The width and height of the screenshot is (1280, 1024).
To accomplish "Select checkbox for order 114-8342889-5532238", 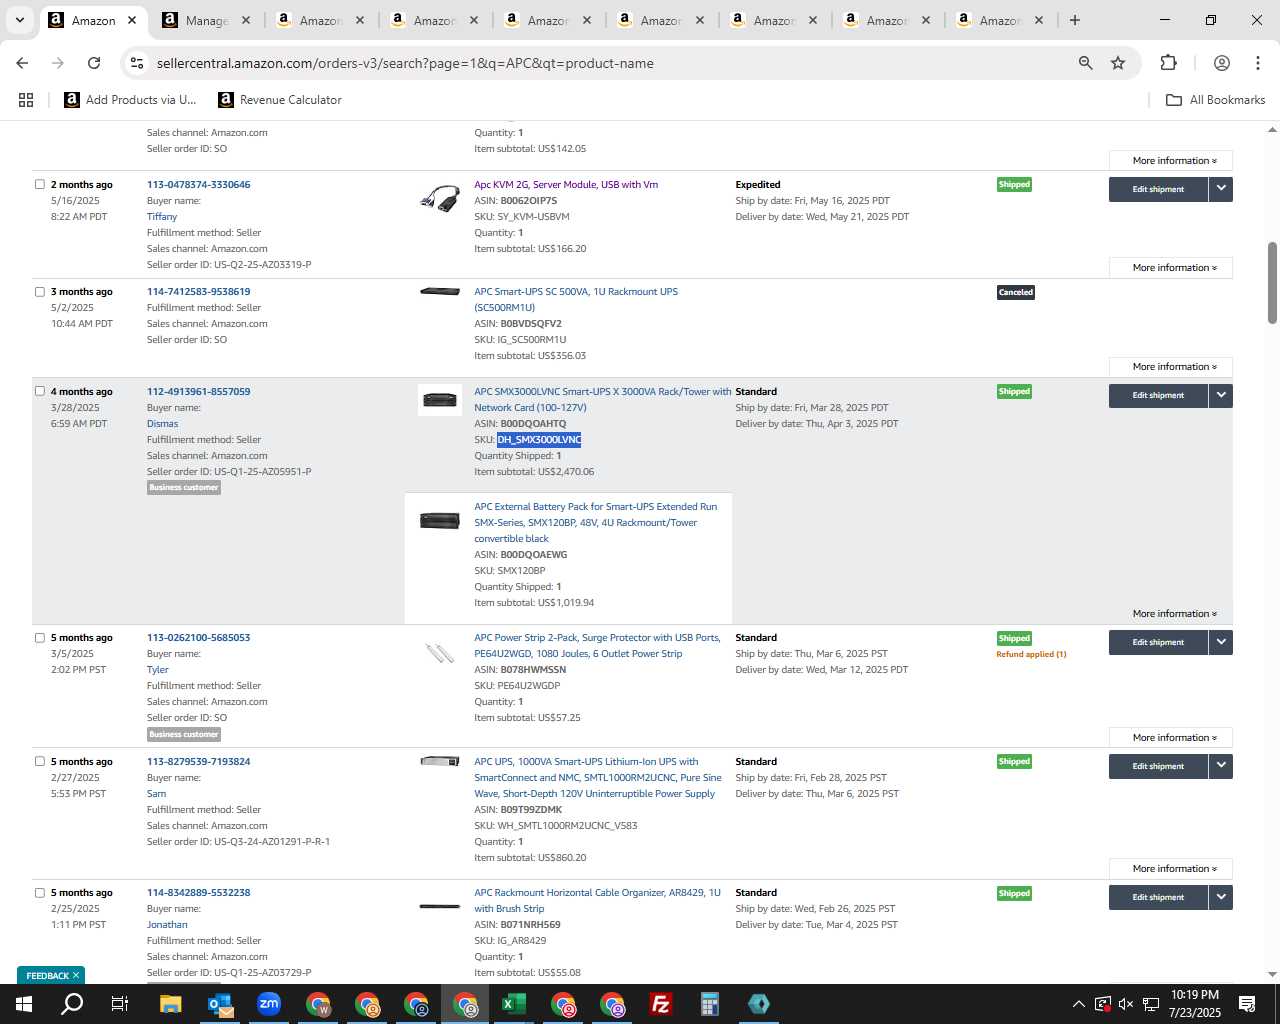I will (x=40, y=892).
